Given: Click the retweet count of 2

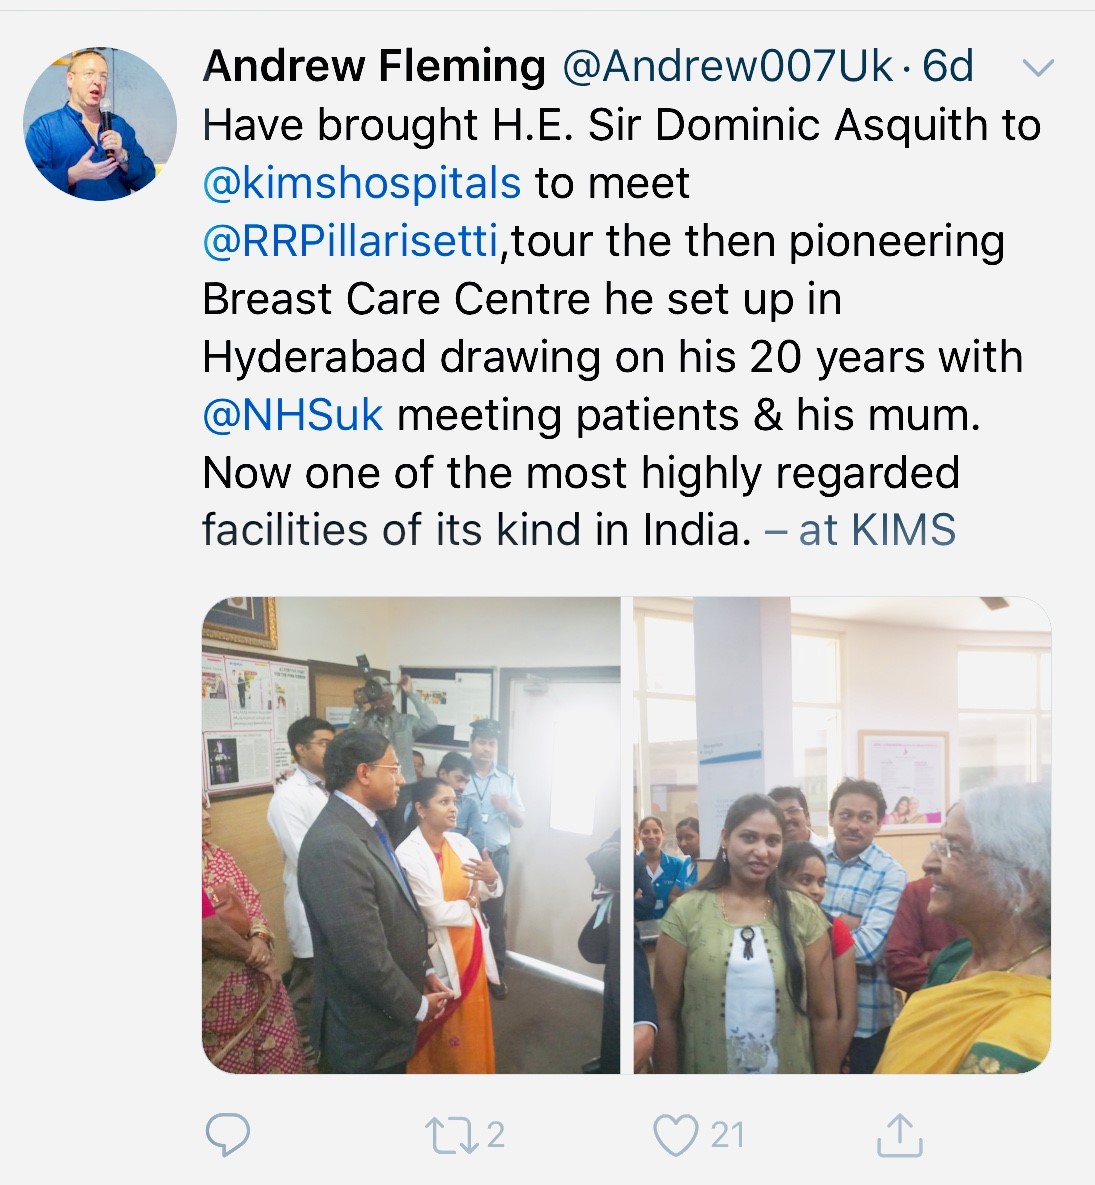Looking at the screenshot, I should coord(495,1135).
